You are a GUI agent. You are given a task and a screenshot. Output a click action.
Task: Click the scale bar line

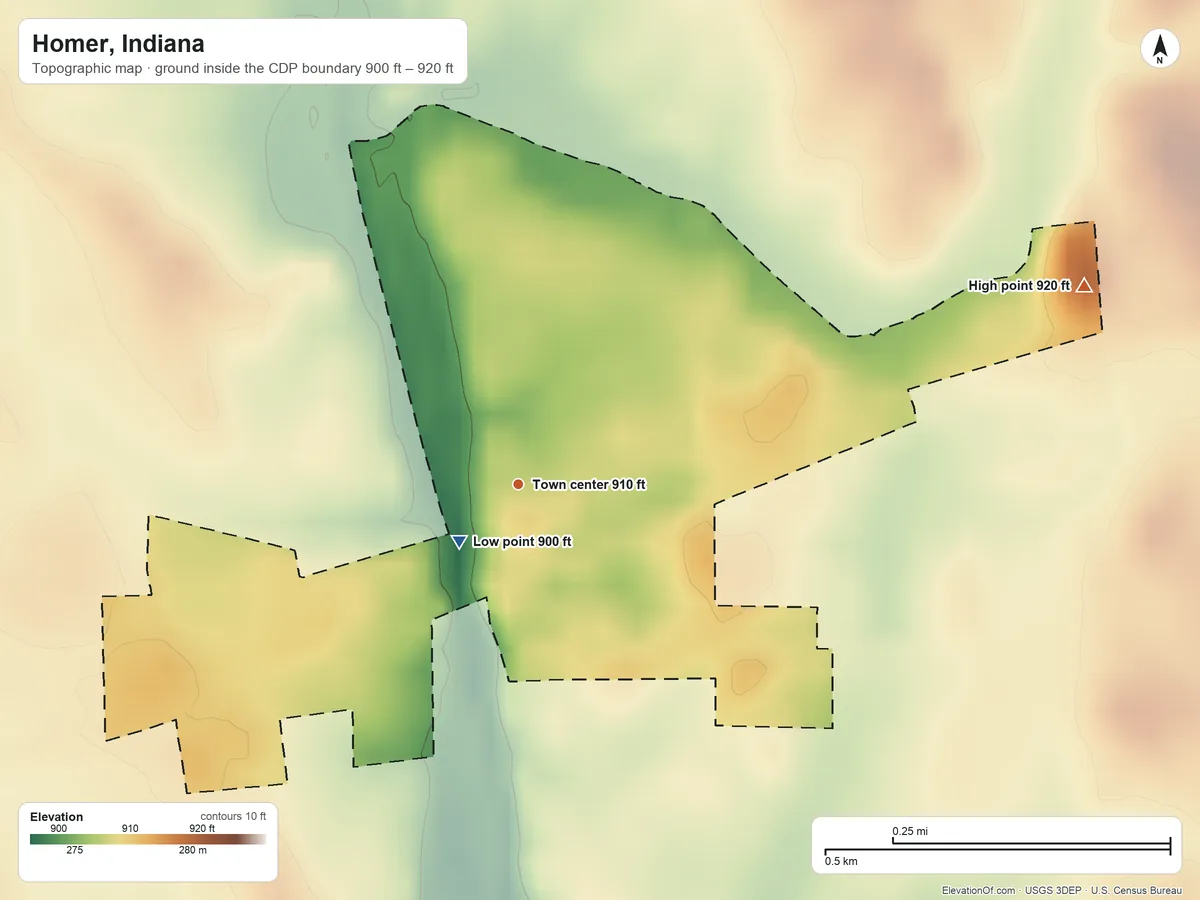pyautogui.click(x=997, y=848)
